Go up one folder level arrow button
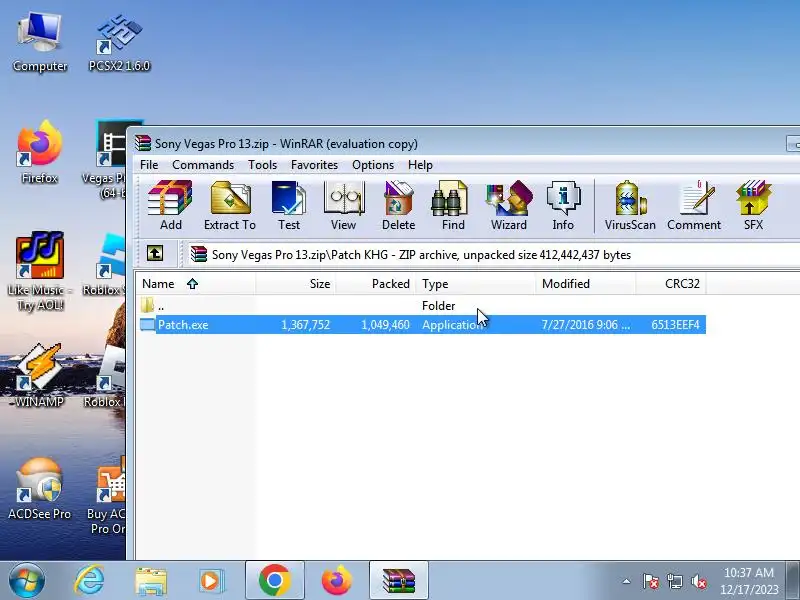Viewport: 800px width, 600px height. [x=155, y=253]
